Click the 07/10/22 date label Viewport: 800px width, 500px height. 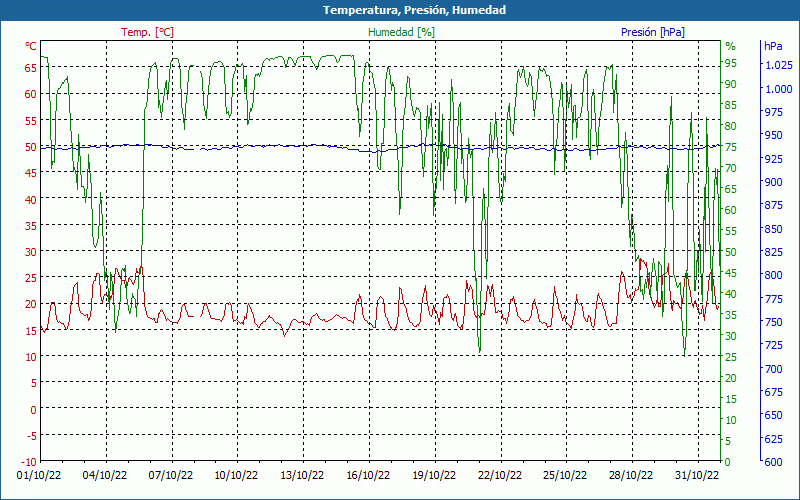(171, 476)
